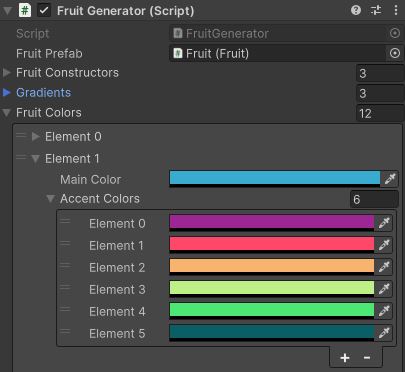Collapse the Fruit Generator component foldout
This screenshot has width=405, height=372.
pos(7,11)
